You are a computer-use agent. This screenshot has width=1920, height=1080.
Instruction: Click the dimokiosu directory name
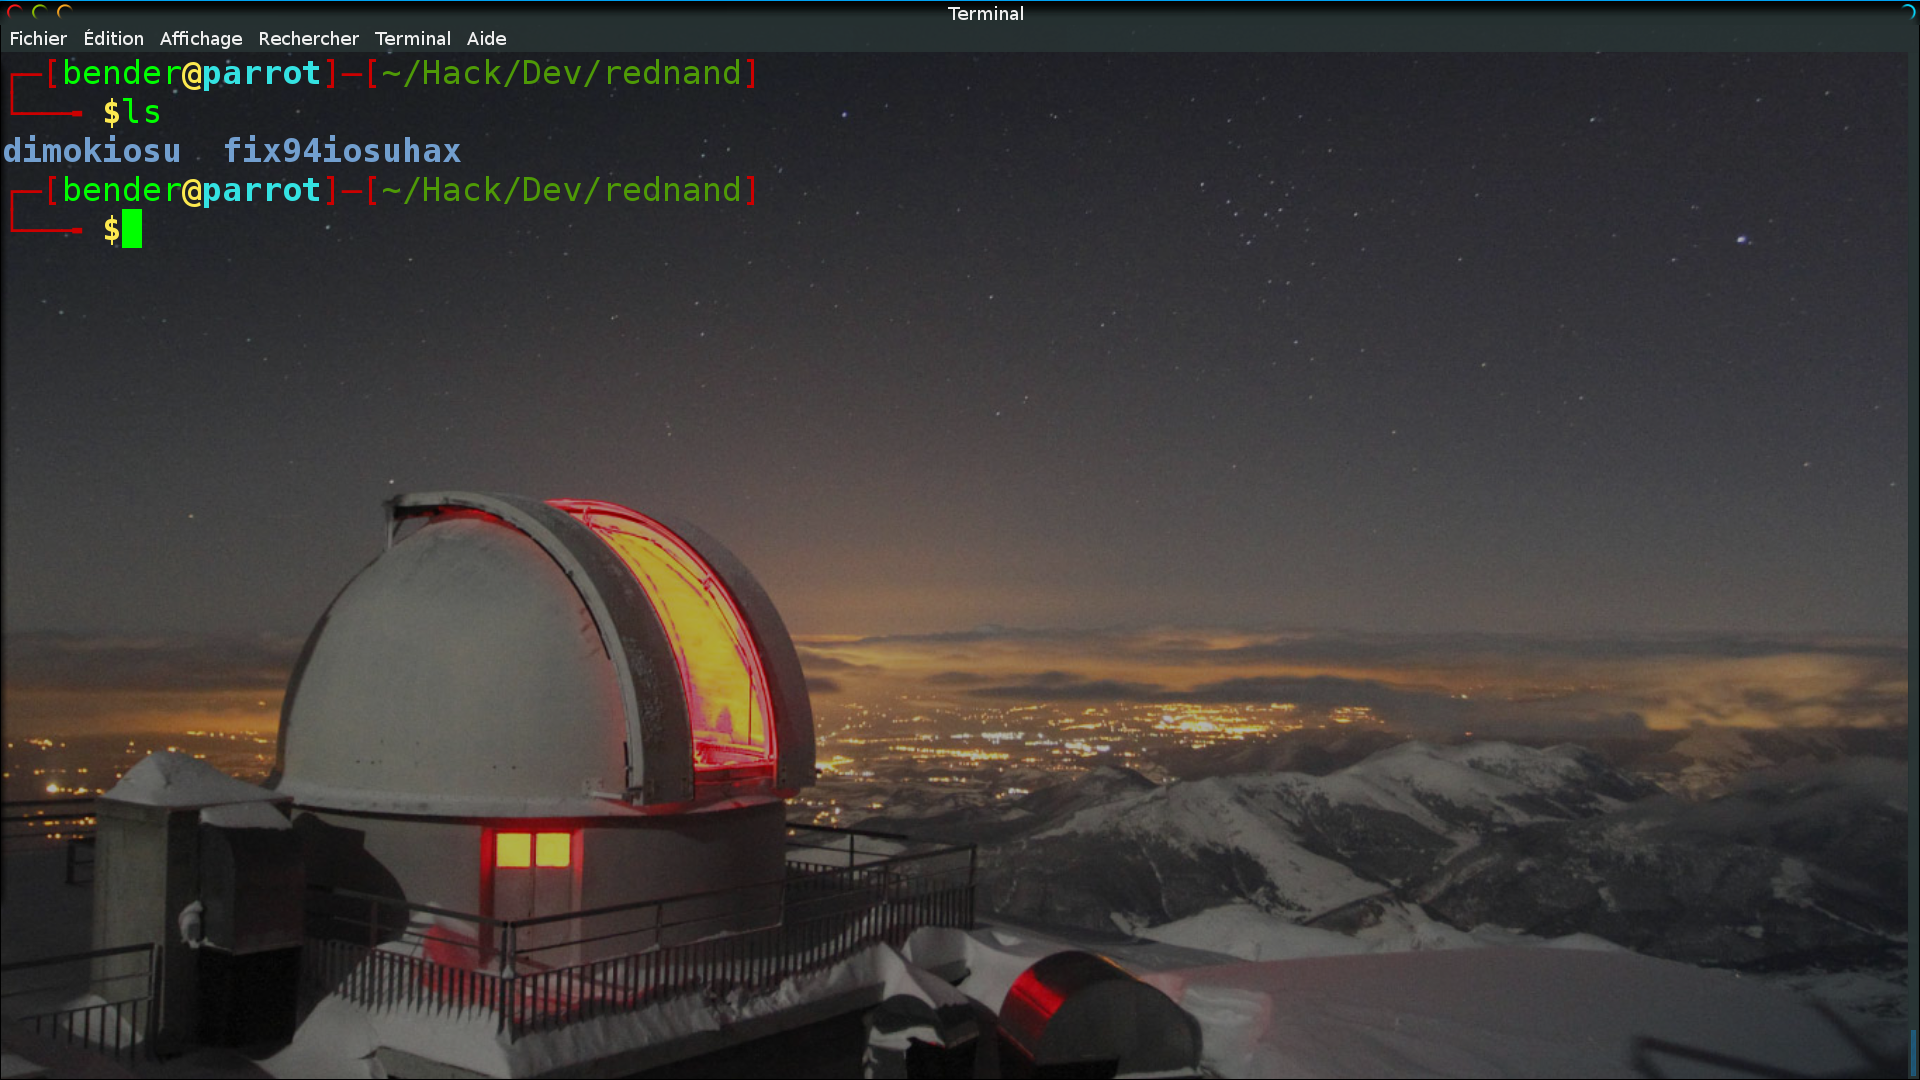(92, 151)
